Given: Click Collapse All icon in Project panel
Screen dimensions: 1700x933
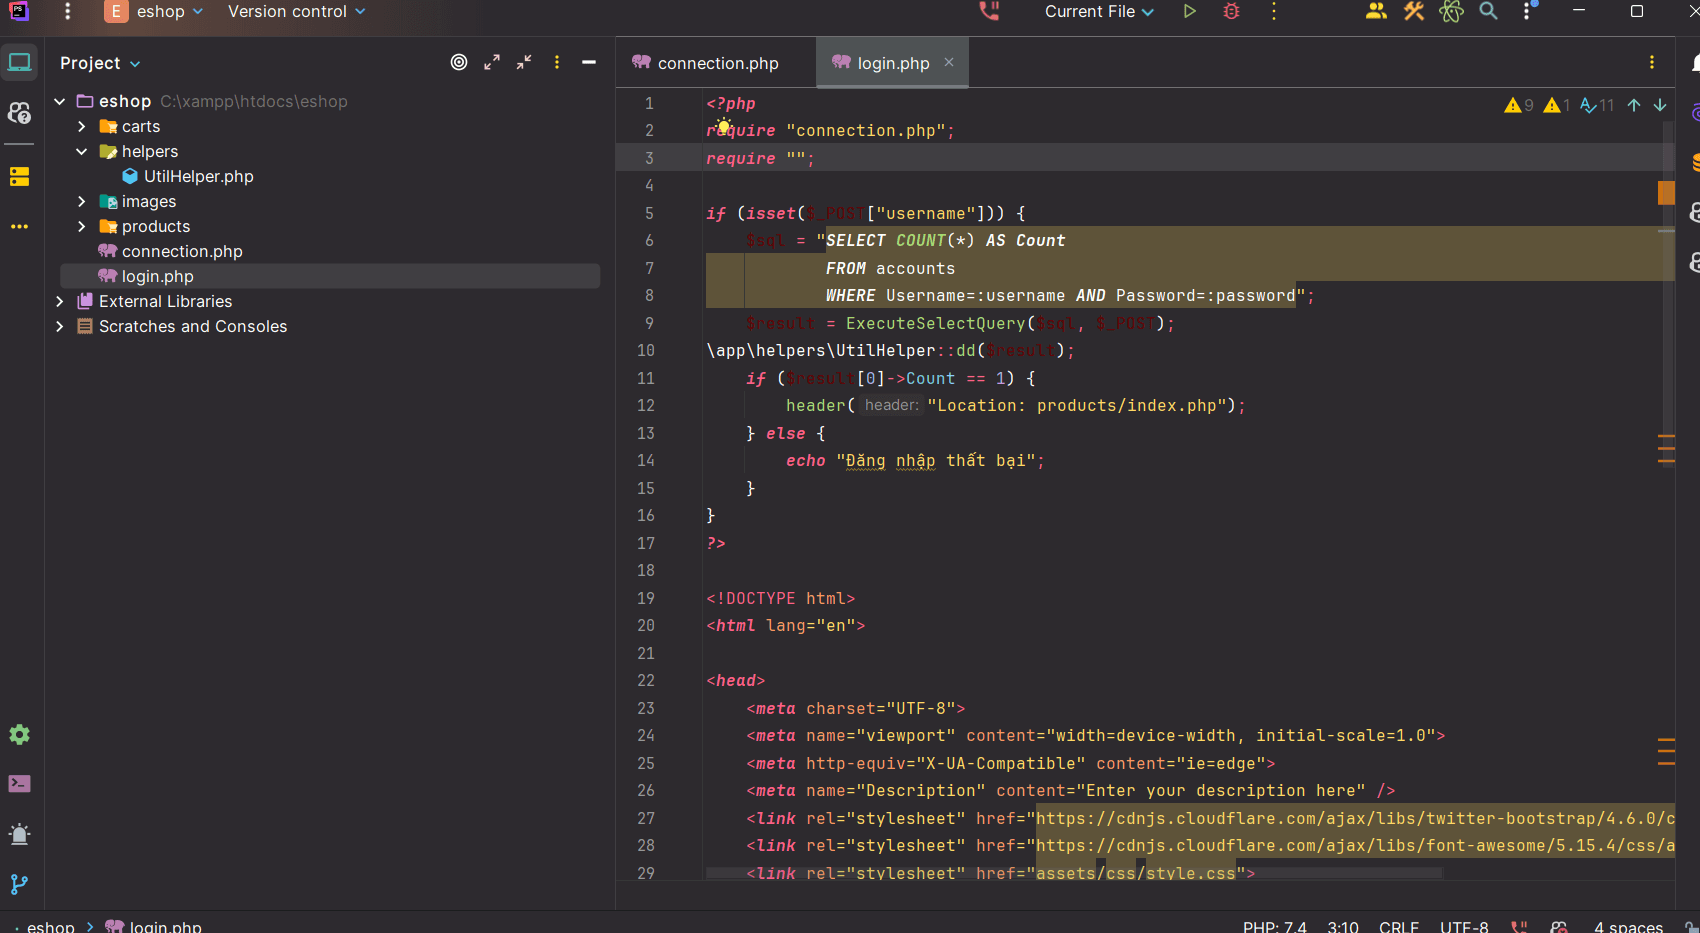Looking at the screenshot, I should point(524,62).
